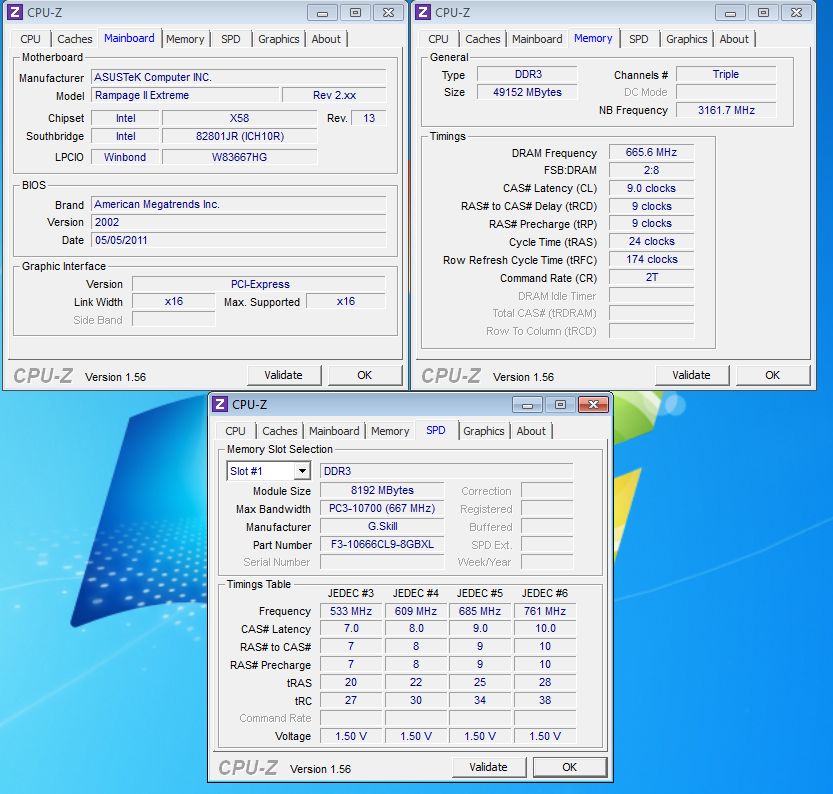Open the CPU tab in the SPD window

[235, 431]
